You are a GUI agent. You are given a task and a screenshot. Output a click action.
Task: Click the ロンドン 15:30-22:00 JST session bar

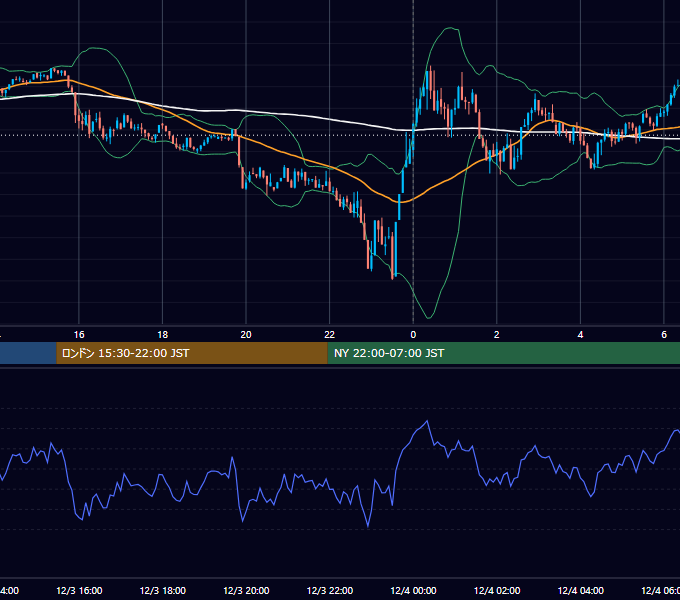click(x=192, y=353)
